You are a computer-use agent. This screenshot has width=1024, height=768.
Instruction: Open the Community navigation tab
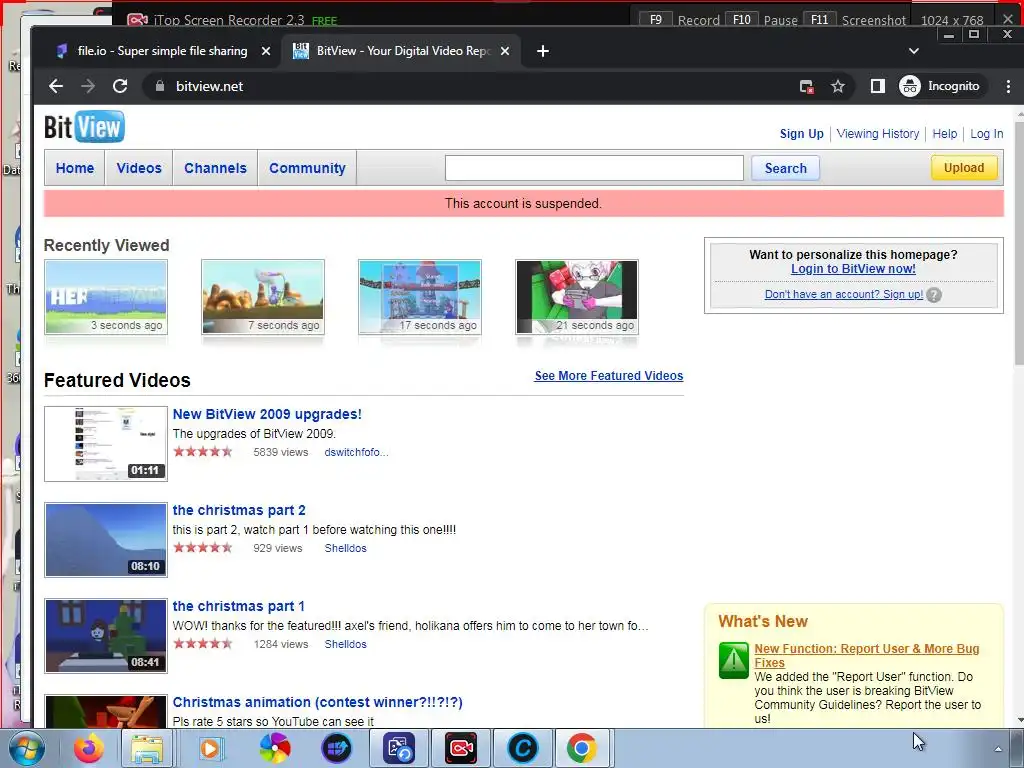(x=307, y=168)
